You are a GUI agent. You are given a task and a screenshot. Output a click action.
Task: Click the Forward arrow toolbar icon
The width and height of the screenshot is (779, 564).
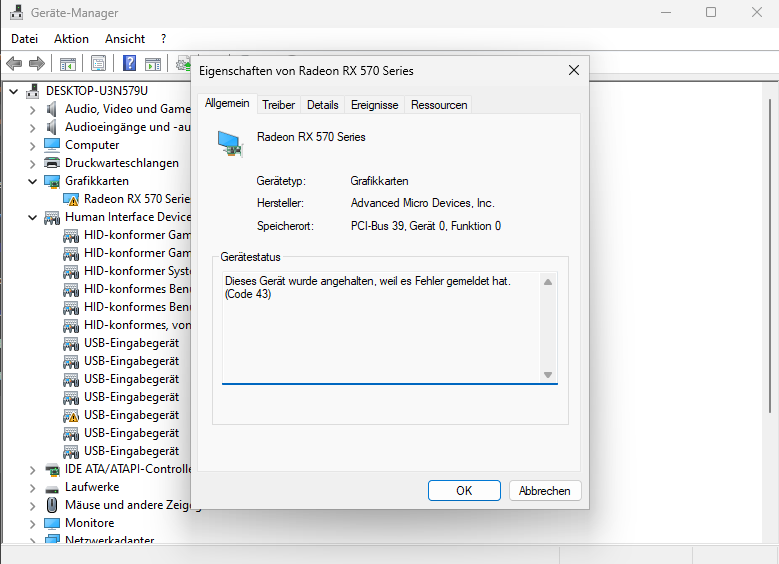pyautogui.click(x=37, y=64)
